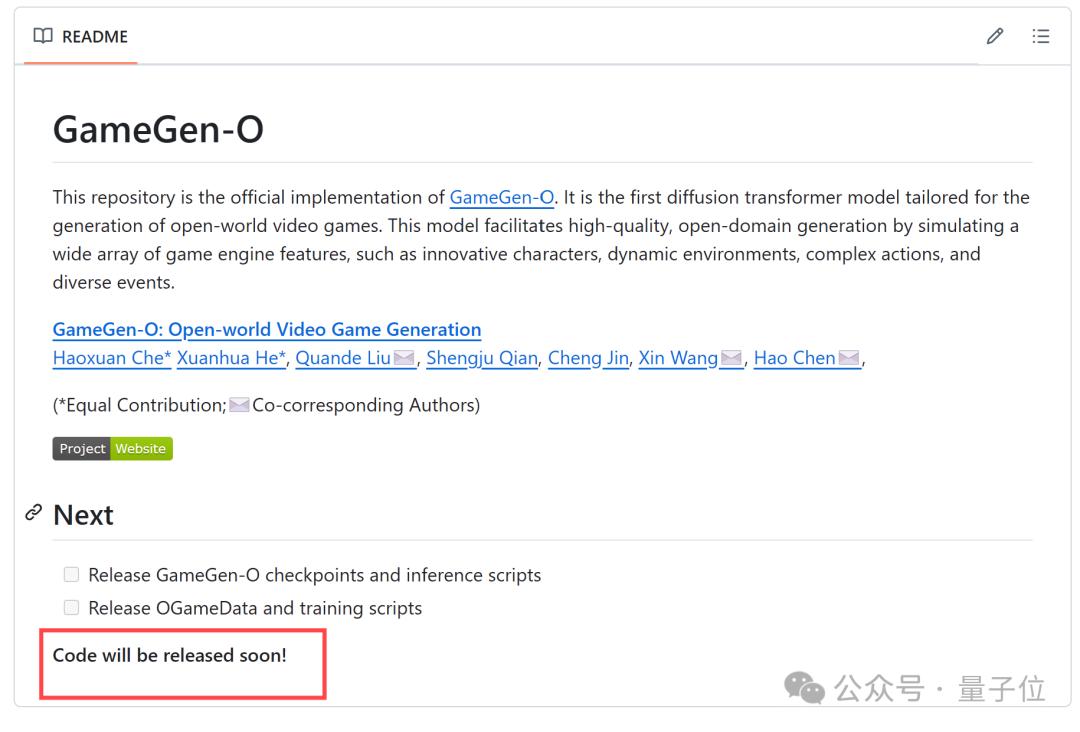Open the GameGen-O: Open-world Video Game Generation link
This screenshot has height=732, width=1080.
(x=267, y=329)
